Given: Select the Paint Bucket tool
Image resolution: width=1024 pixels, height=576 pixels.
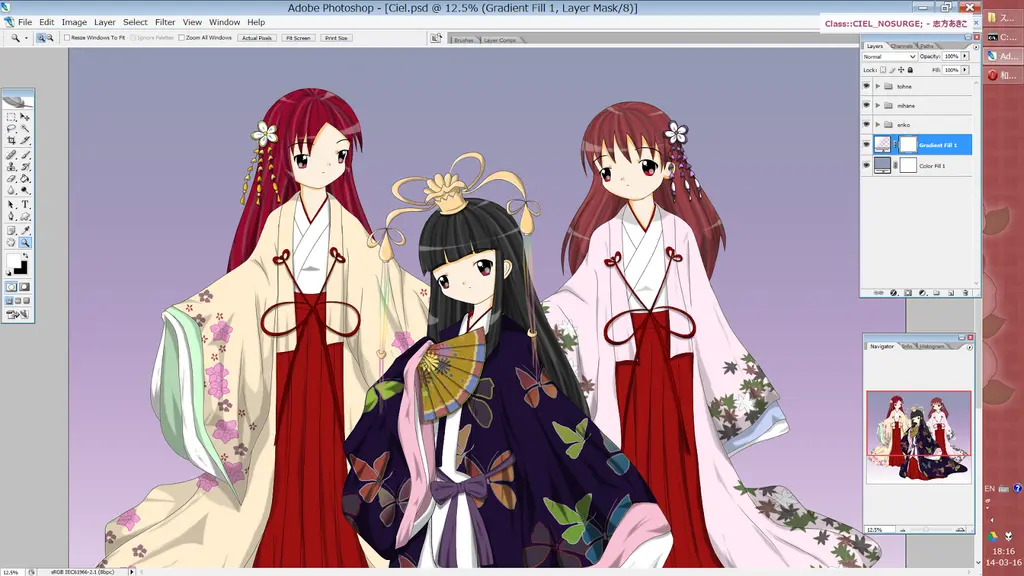Looking at the screenshot, I should tap(25, 178).
